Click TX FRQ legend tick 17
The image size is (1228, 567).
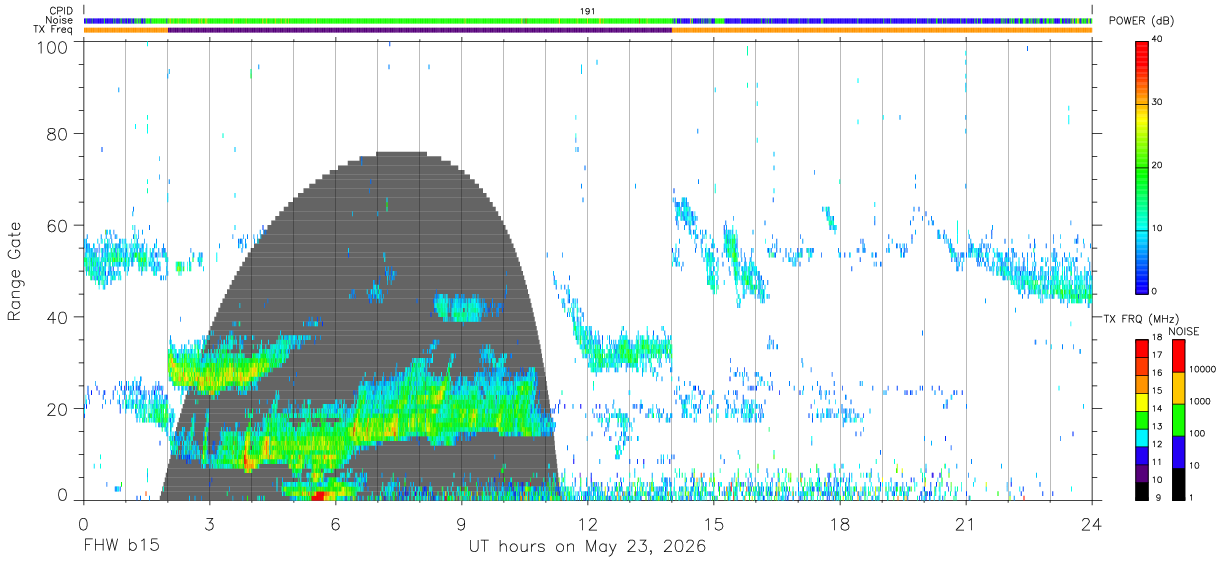pos(1158,355)
